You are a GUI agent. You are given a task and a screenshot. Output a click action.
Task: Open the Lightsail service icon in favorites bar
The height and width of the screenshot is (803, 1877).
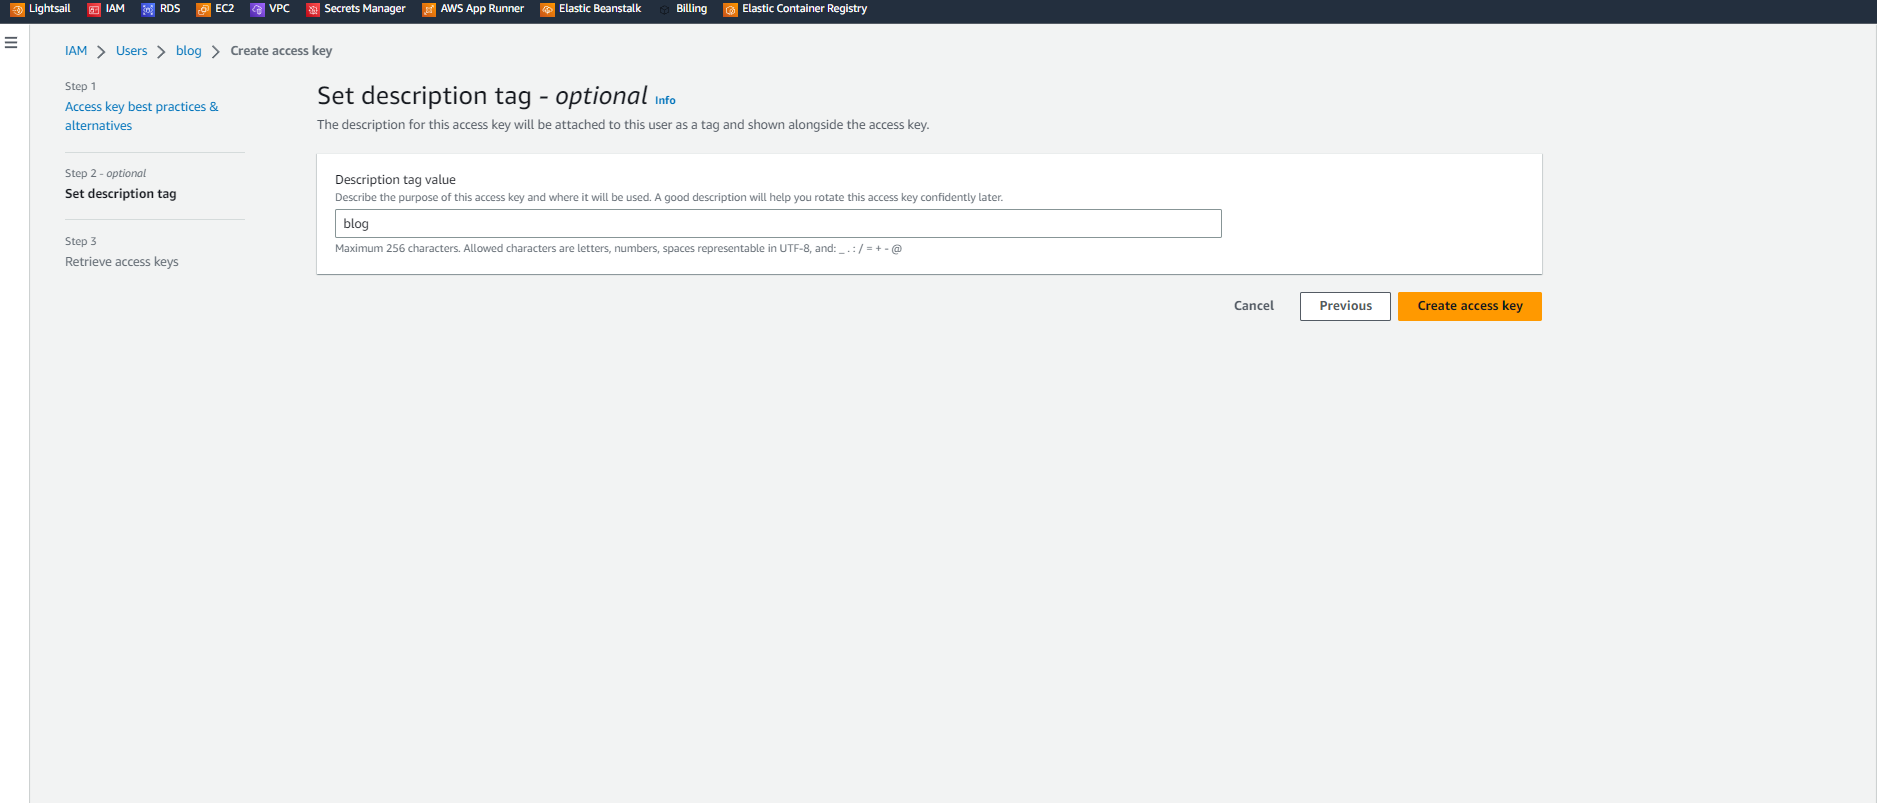[x=17, y=9]
